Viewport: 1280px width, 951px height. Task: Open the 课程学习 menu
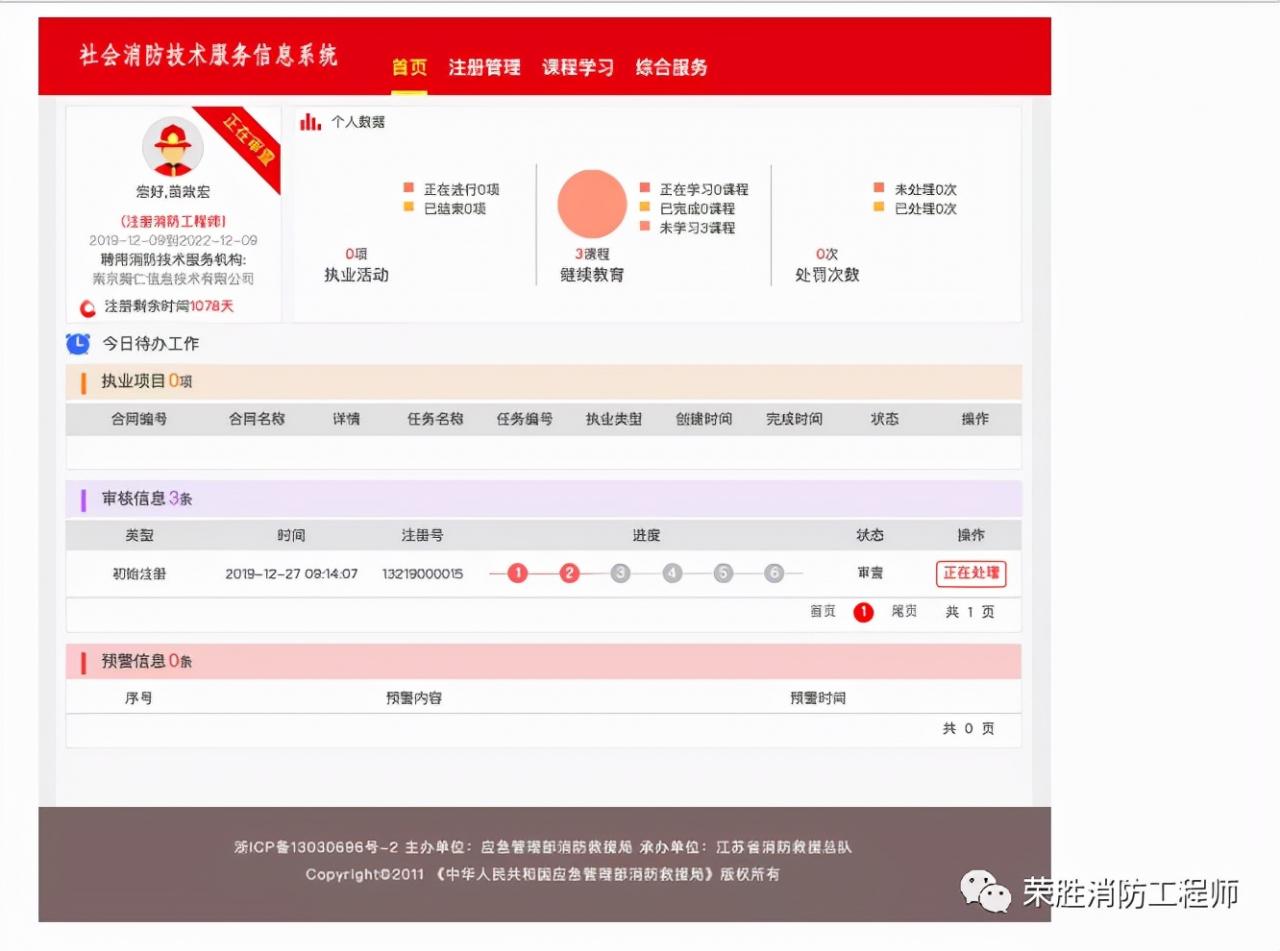578,67
